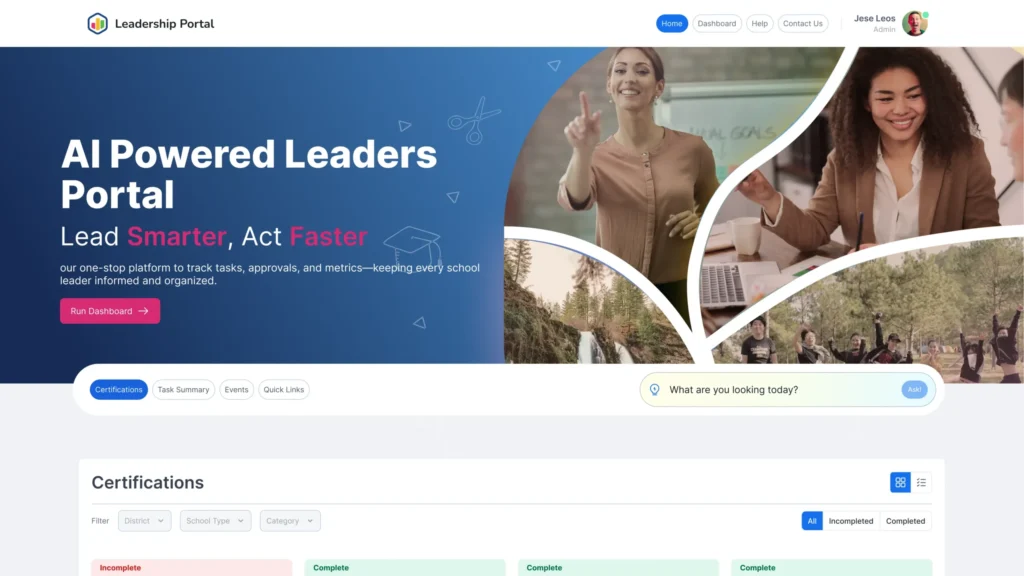The height and width of the screenshot is (576, 1024).
Task: Open the Category filter dropdown
Action: [290, 520]
